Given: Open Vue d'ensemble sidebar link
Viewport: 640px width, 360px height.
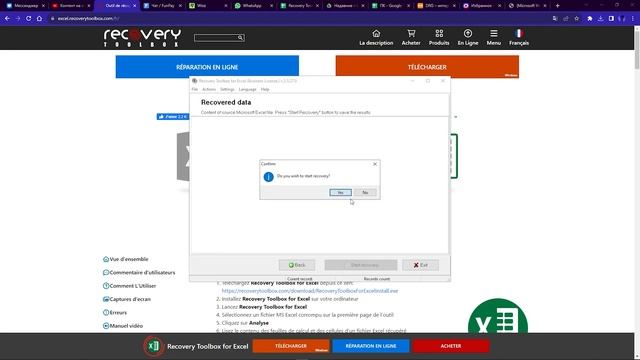Looking at the screenshot, I should click(x=129, y=259).
